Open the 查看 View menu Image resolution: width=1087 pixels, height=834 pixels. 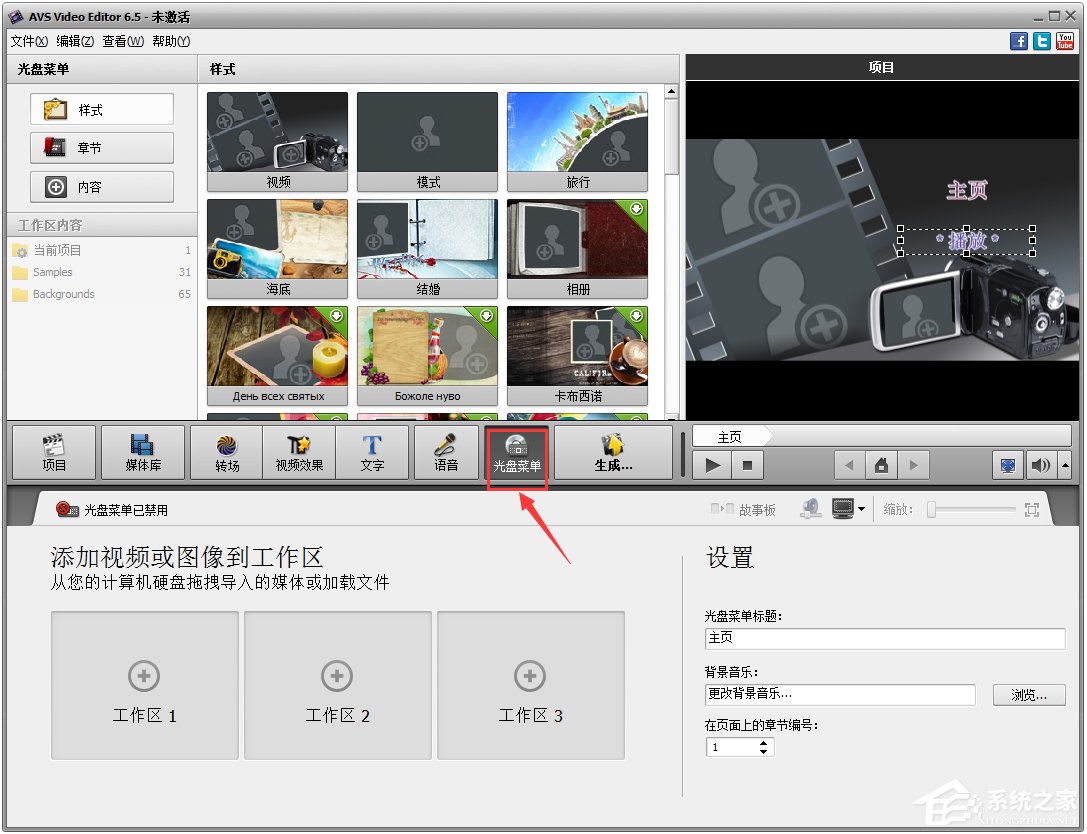pyautogui.click(x=123, y=42)
